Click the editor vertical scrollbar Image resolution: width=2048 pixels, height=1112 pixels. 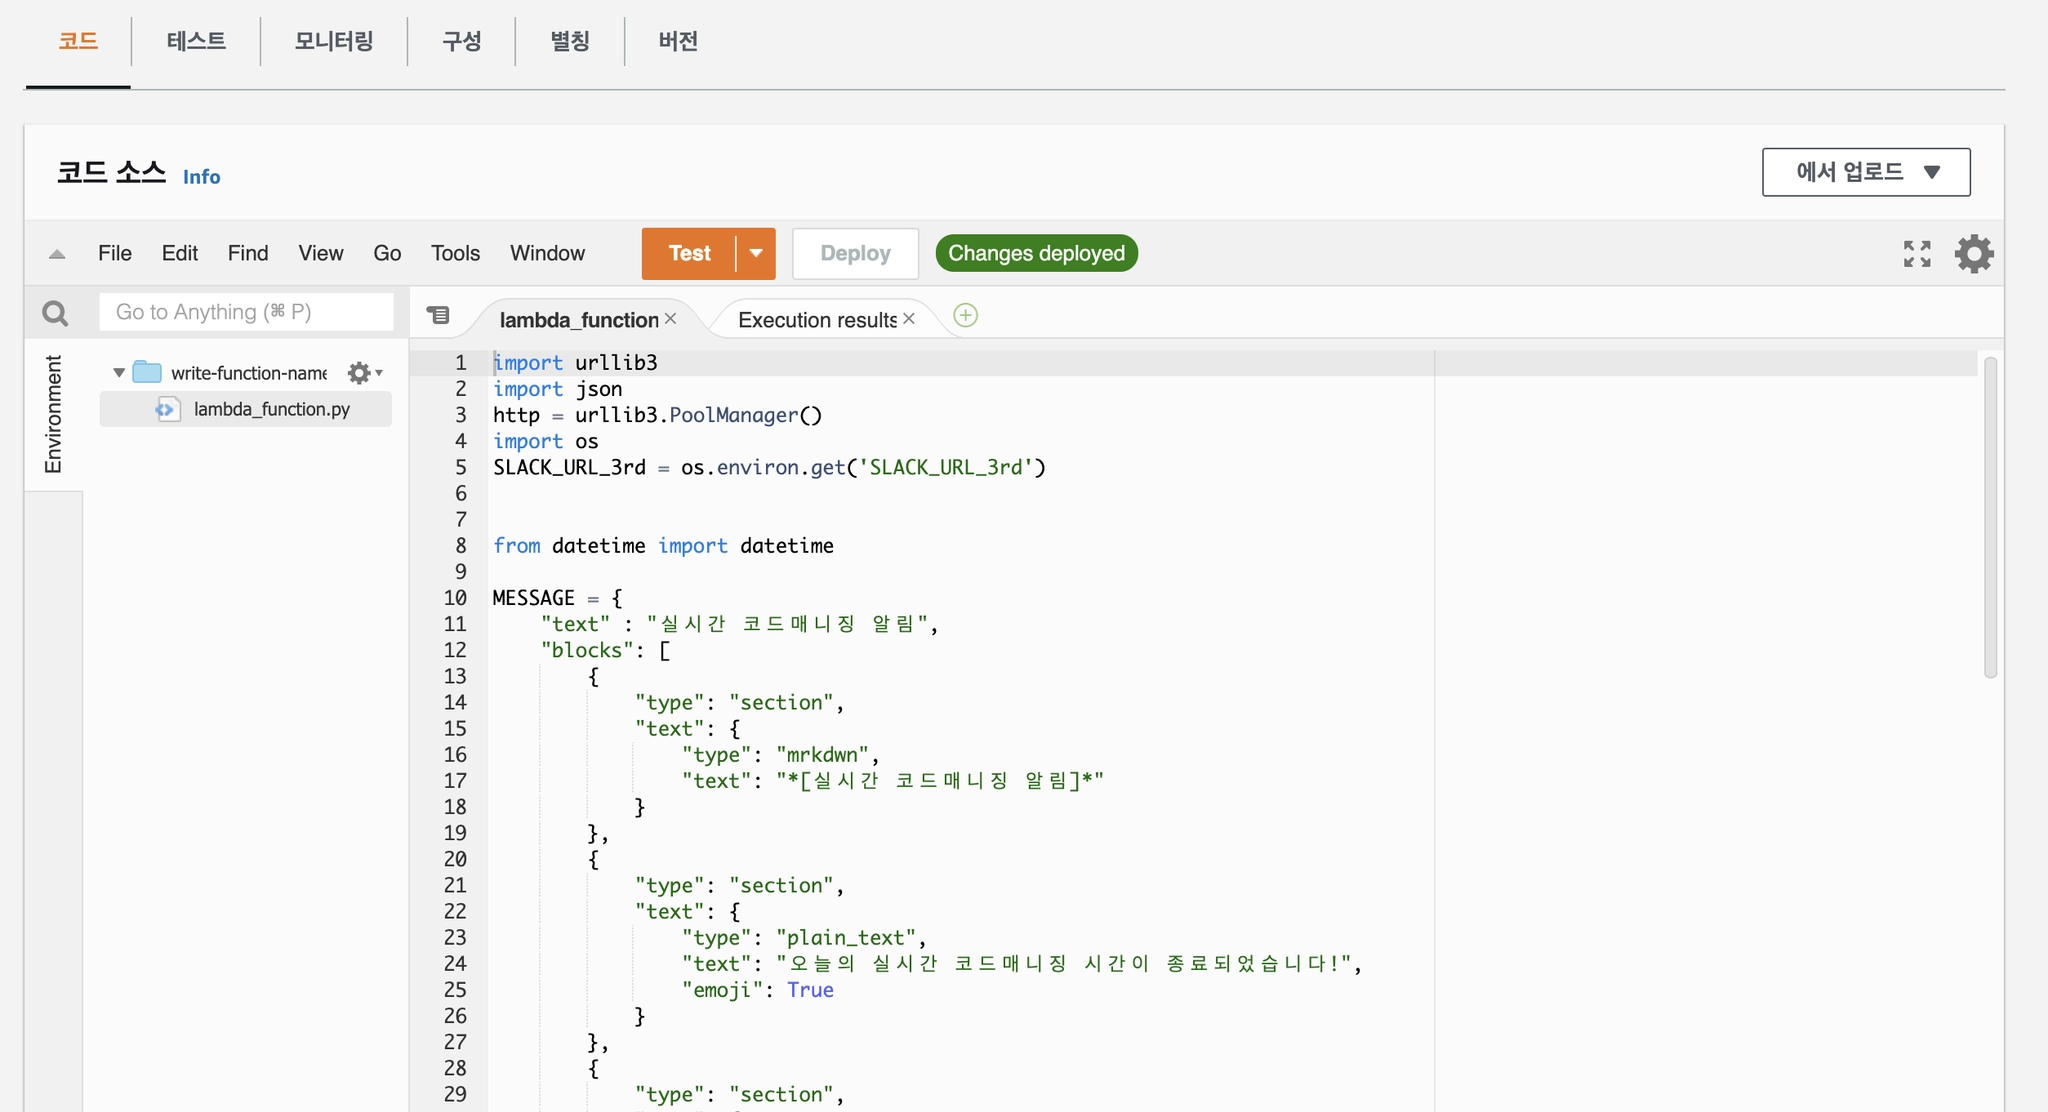click(1989, 517)
